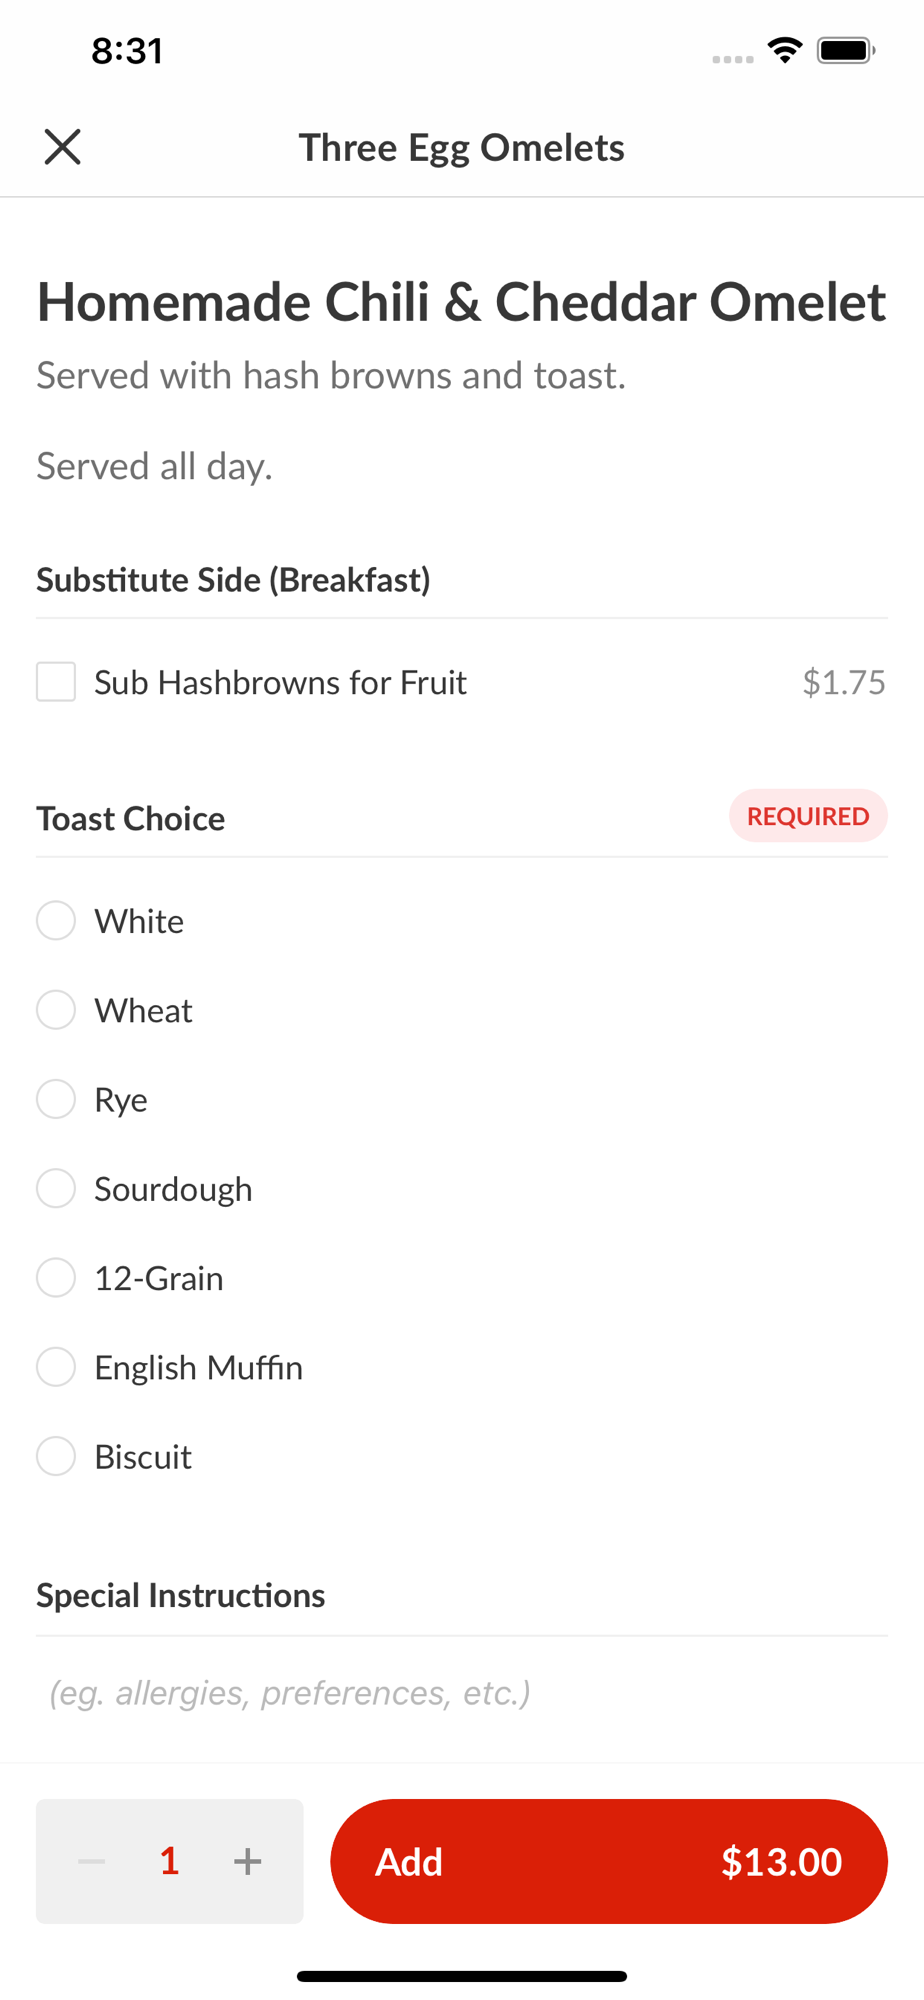Choose 12-Grain toast
Viewport: 924px width, 2000px height.
(56, 1278)
